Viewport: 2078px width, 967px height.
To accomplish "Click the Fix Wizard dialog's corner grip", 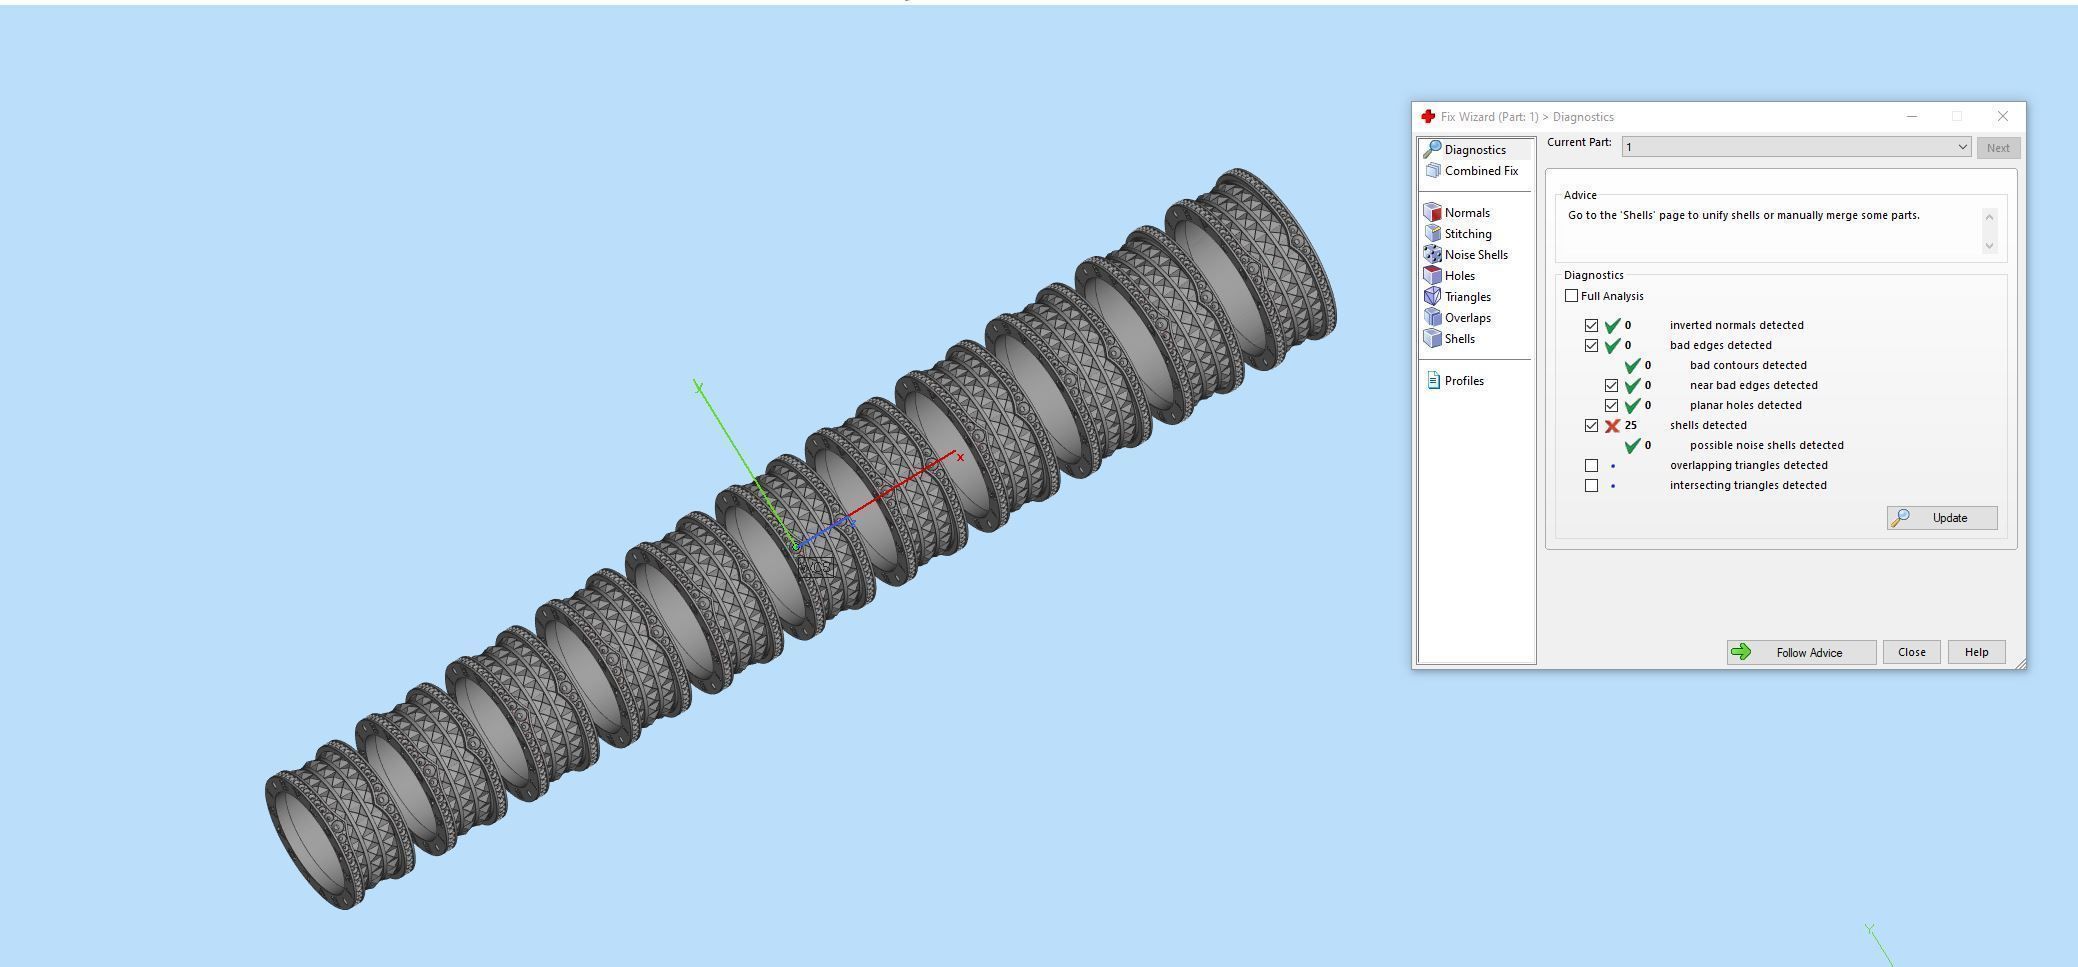I will [x=2020, y=663].
